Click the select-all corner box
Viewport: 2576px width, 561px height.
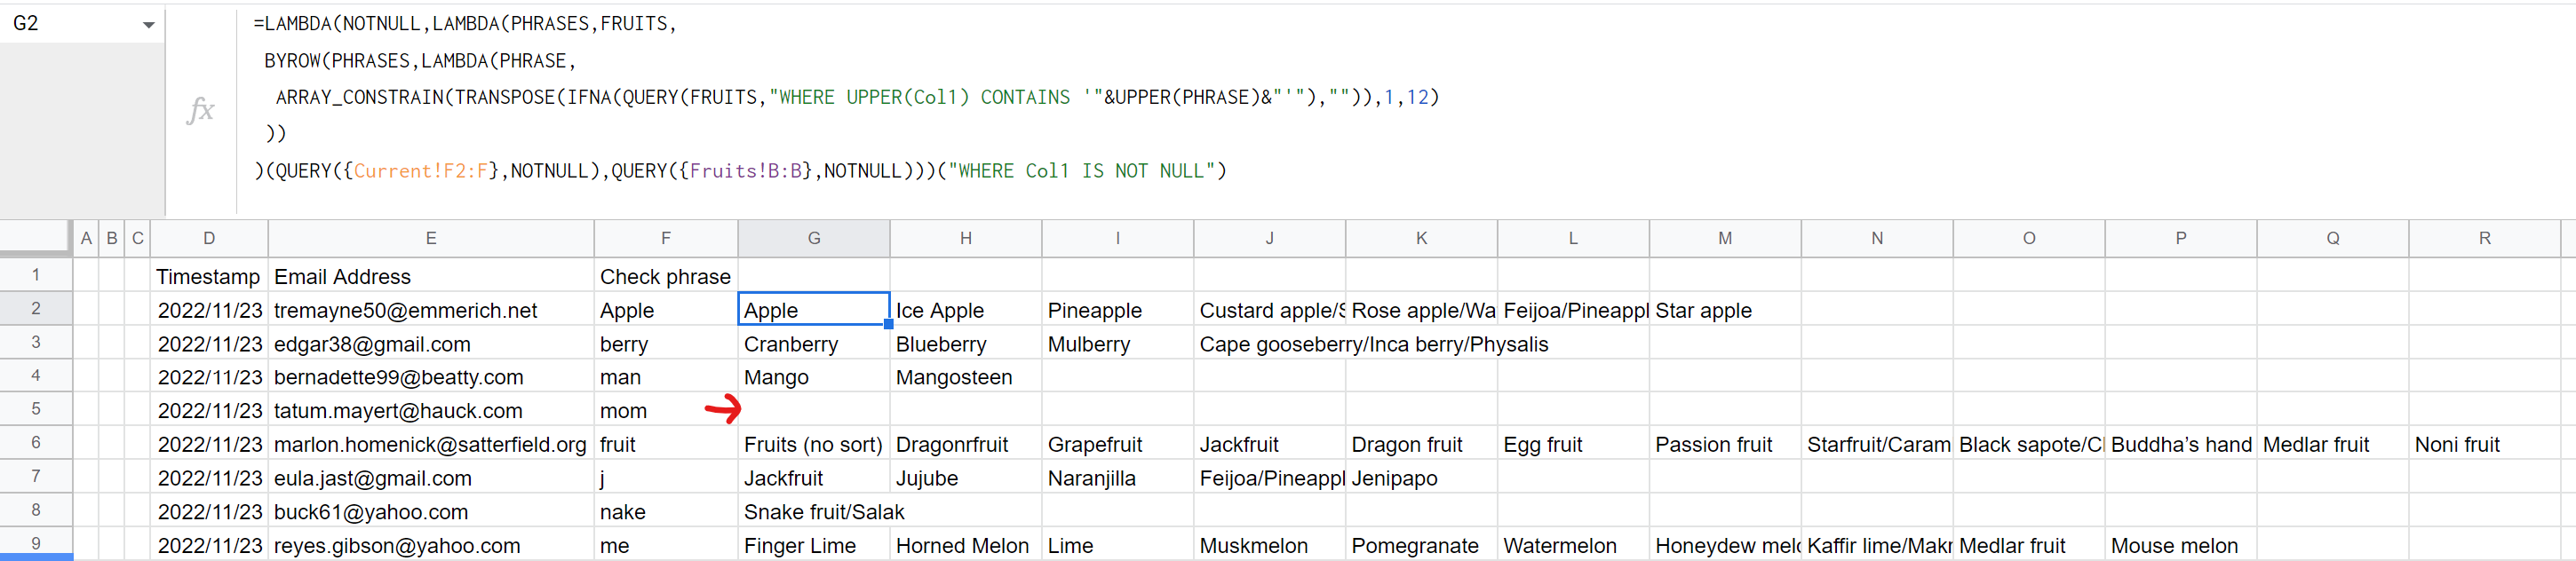[x=36, y=238]
